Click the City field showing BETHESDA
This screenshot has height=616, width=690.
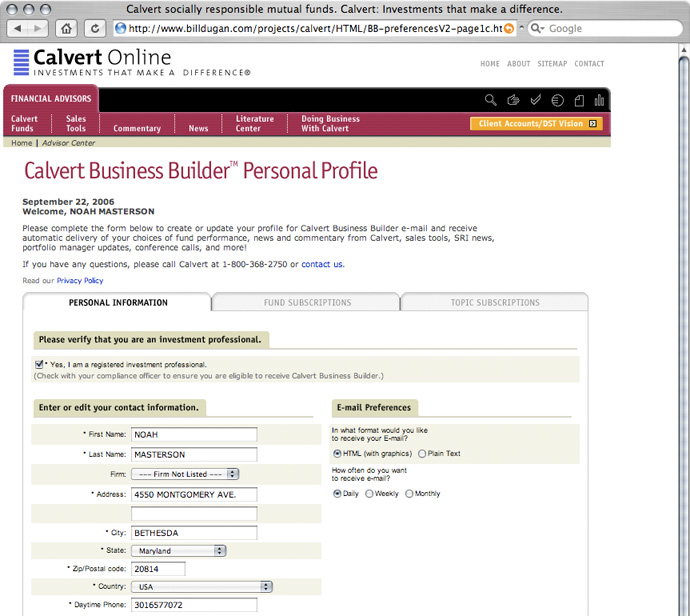tap(194, 533)
